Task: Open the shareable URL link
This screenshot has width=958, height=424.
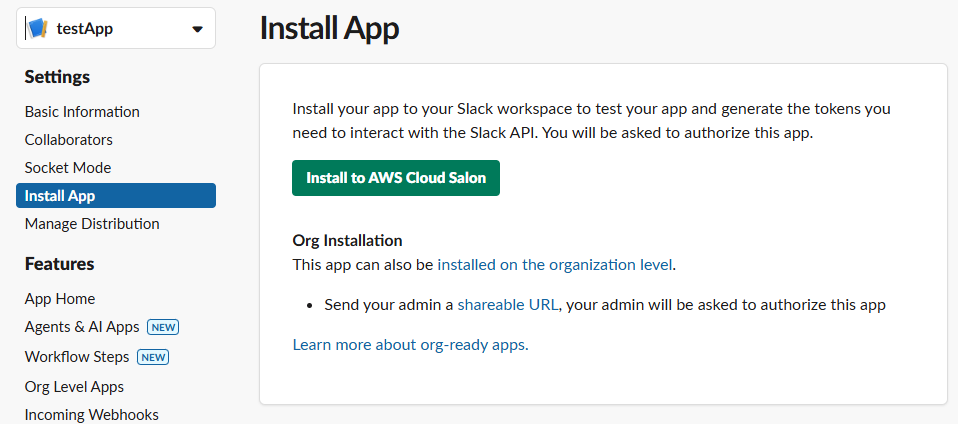Action: click(508, 305)
